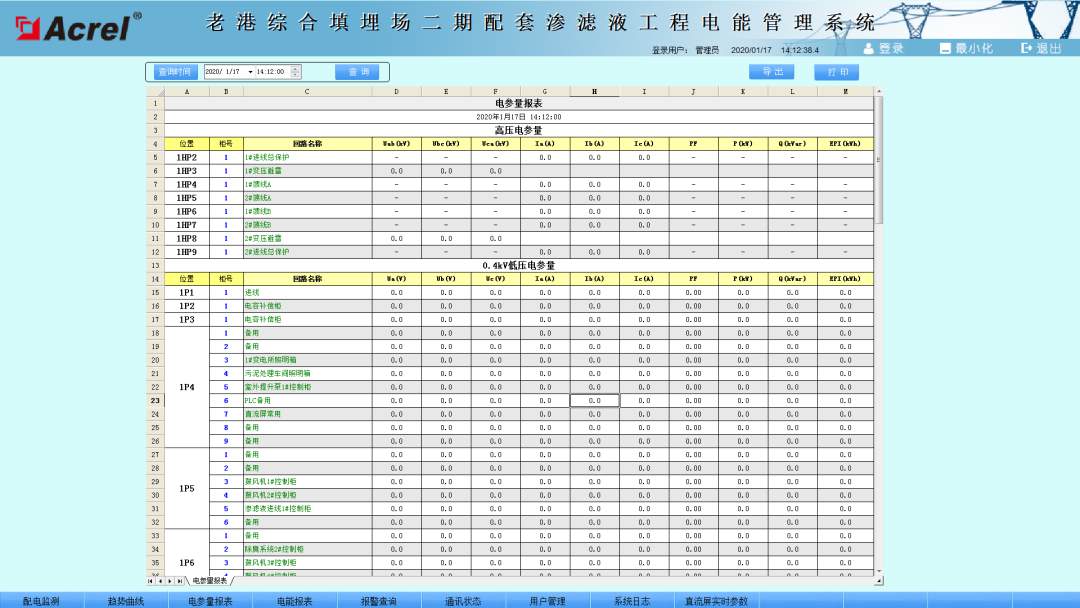Click the 1P4 merged position cell
Viewport: 1080px width, 608px height.
coord(187,387)
